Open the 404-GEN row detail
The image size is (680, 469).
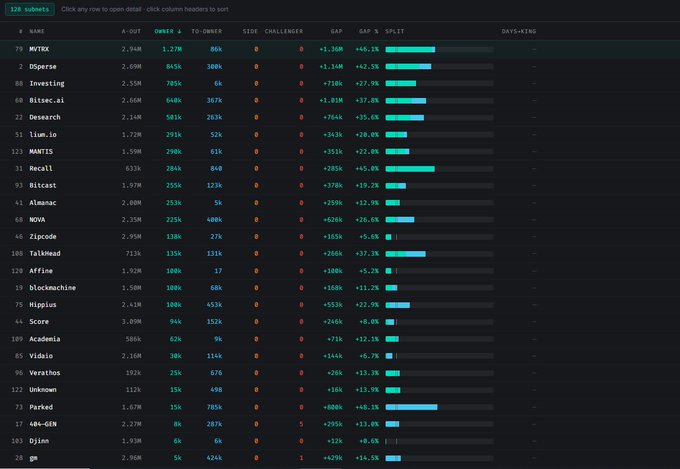(x=340, y=424)
